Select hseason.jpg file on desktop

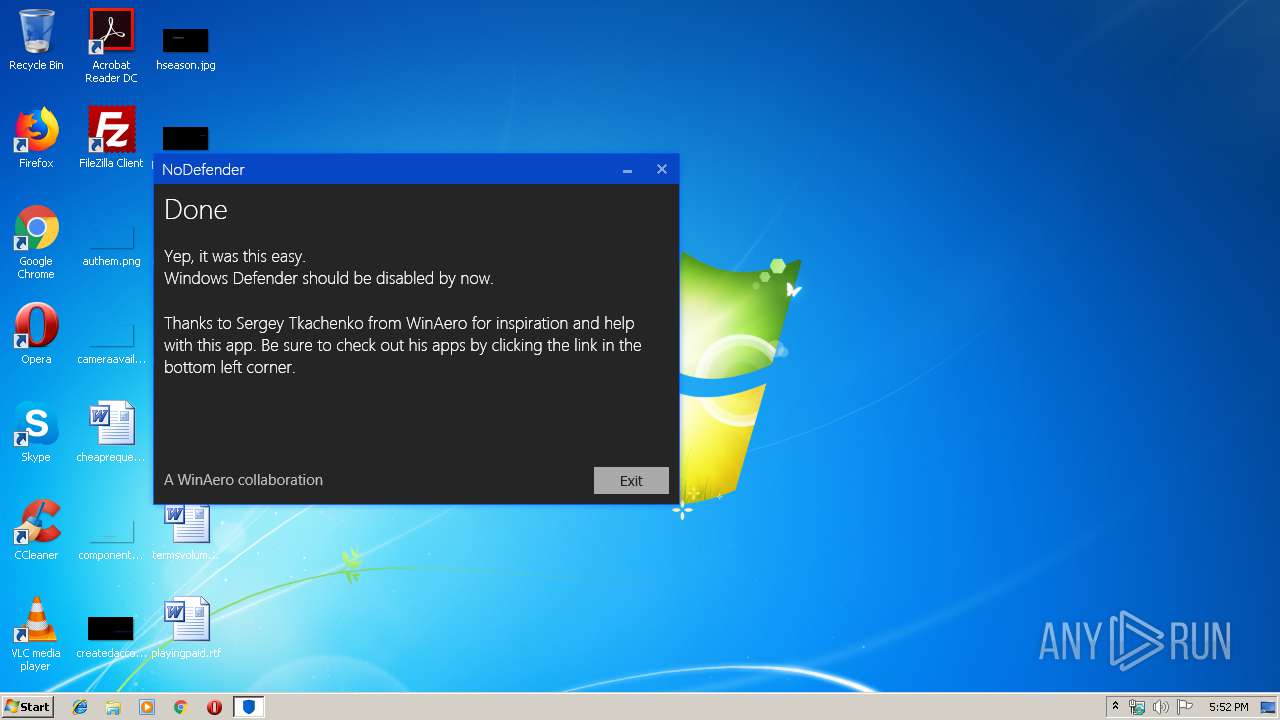tap(186, 48)
